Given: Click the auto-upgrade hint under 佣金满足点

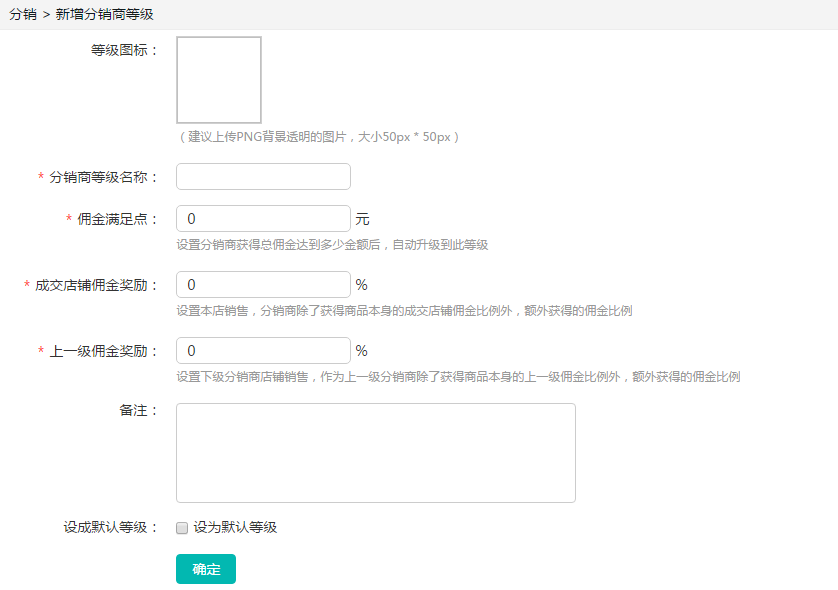Looking at the screenshot, I should (x=332, y=244).
